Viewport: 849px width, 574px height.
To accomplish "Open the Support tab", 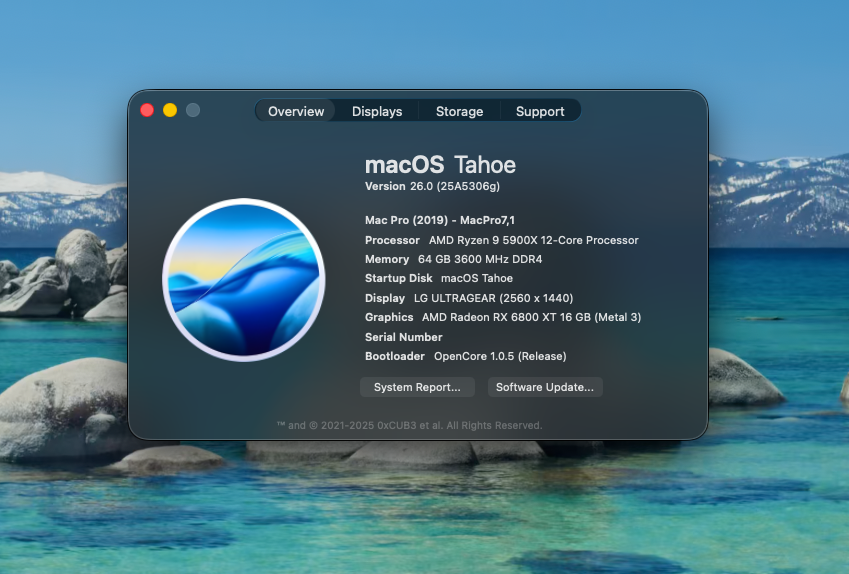I will pyautogui.click(x=540, y=111).
